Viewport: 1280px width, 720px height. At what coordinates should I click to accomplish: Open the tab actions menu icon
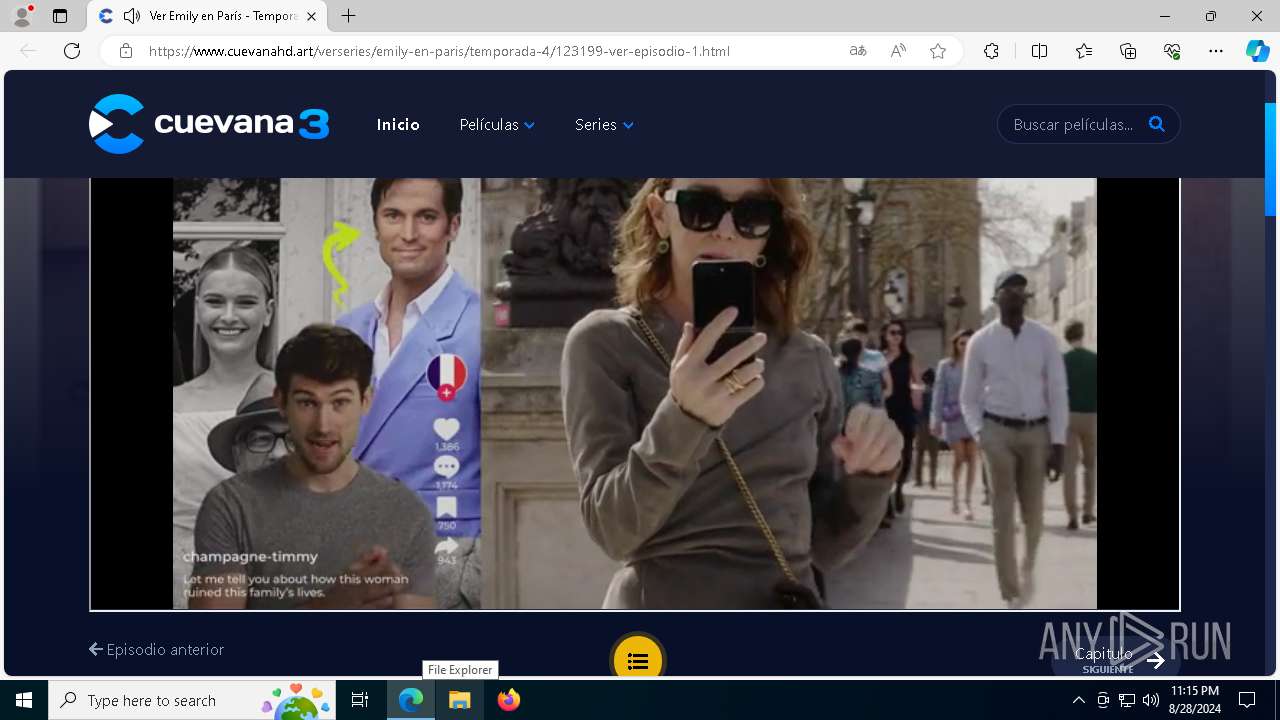click(x=60, y=16)
